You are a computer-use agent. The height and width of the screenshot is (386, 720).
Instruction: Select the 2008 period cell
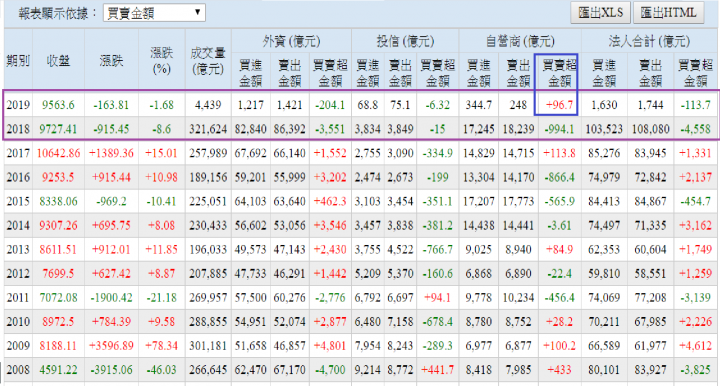pos(18,369)
